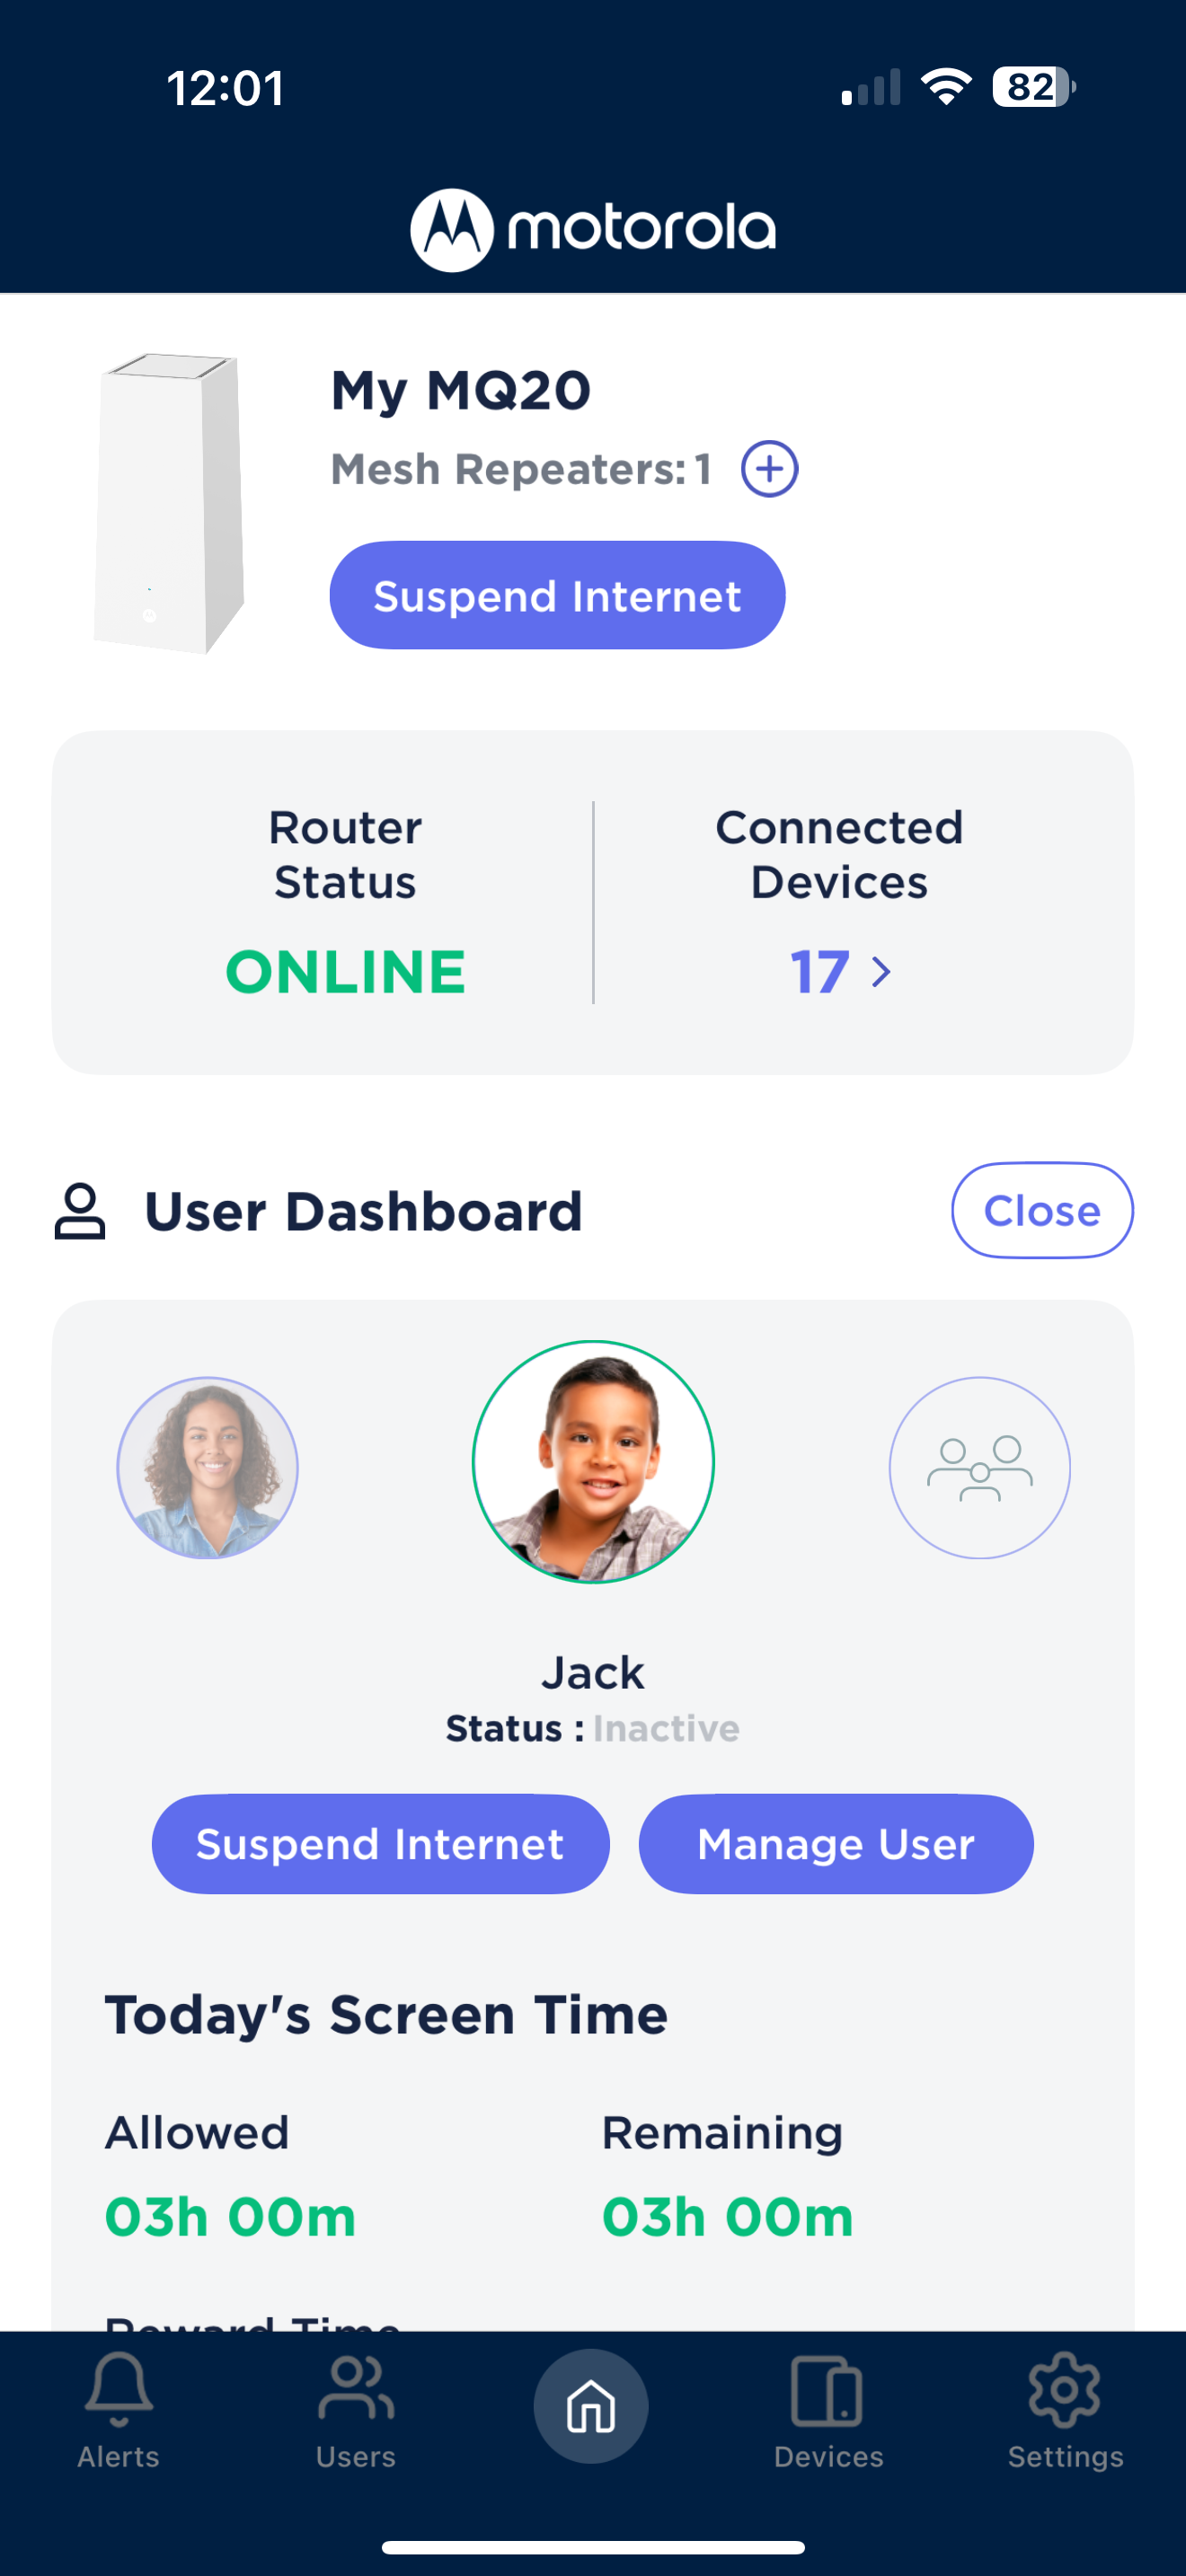
Task: Tap the User Dashboard person icon
Action: coord(80,1211)
